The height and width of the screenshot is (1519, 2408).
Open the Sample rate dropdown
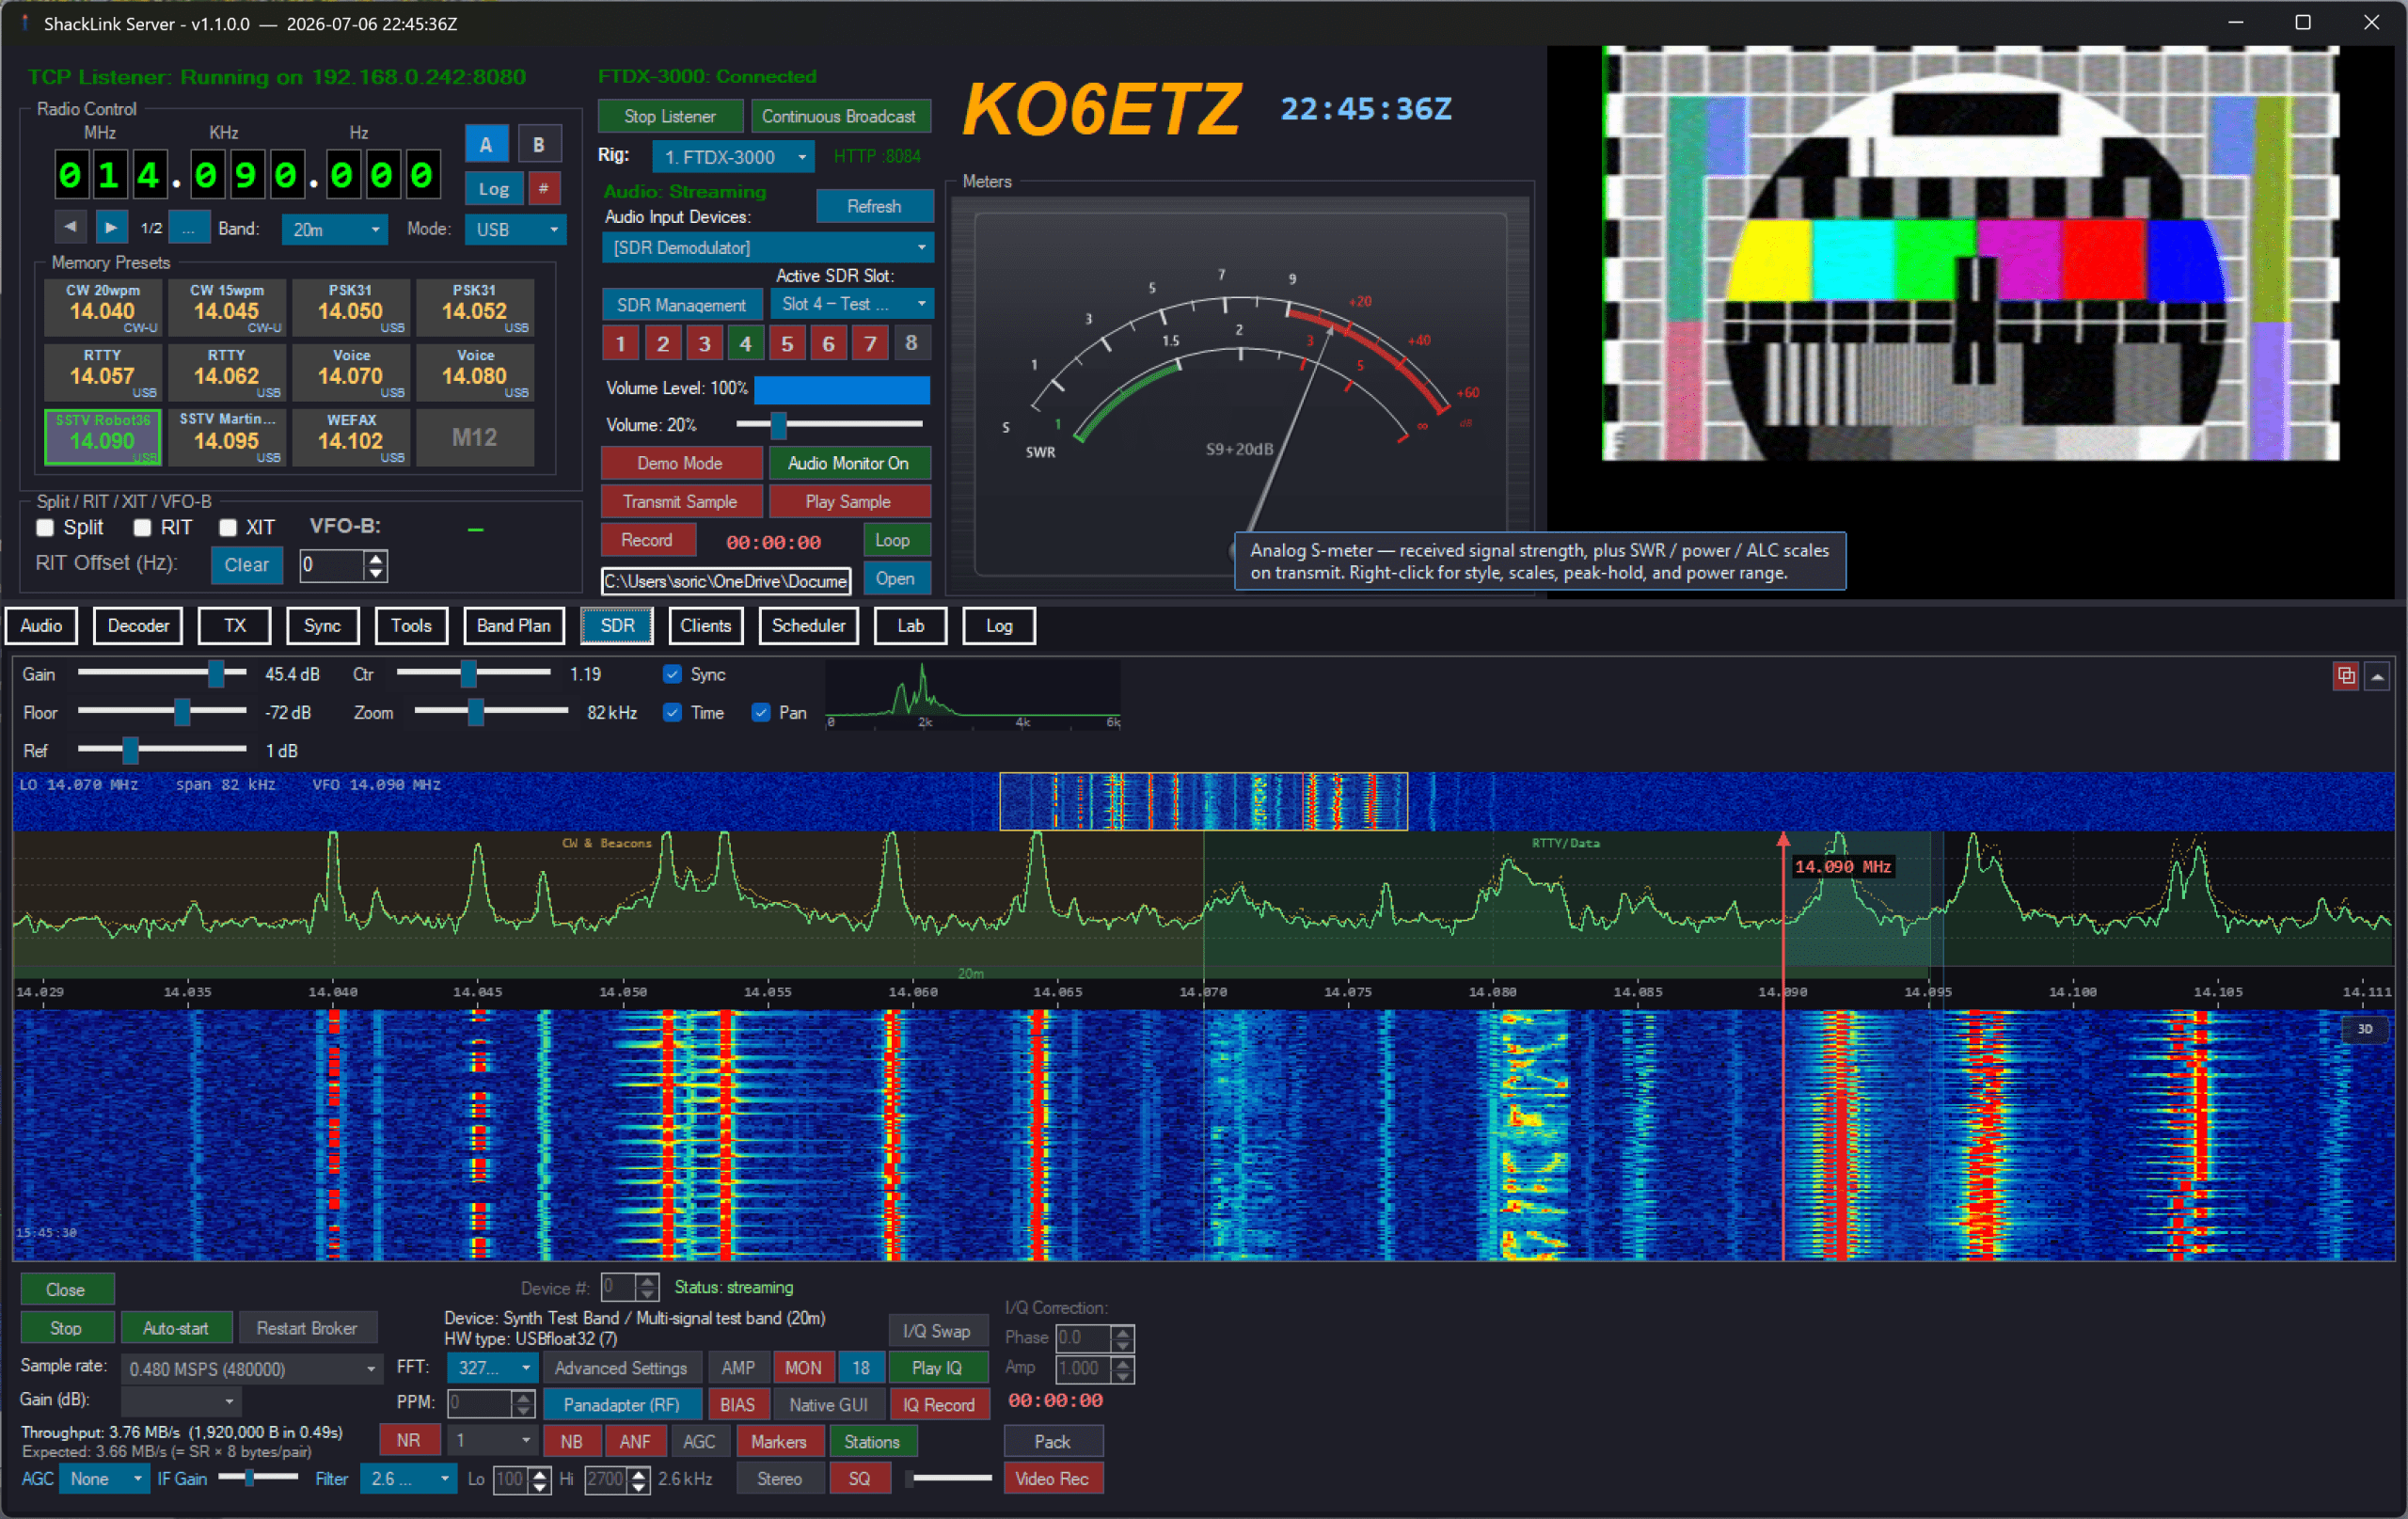click(x=252, y=1369)
